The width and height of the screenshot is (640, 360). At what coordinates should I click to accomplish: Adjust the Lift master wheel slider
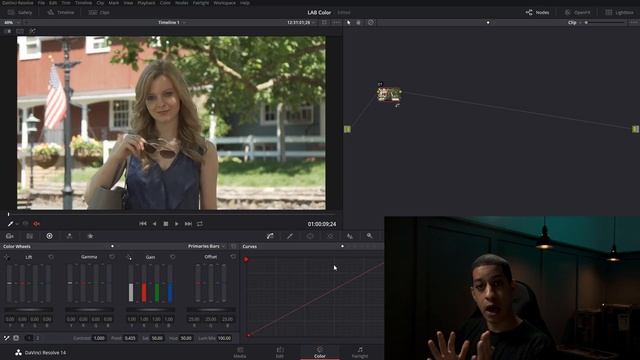coord(29,310)
